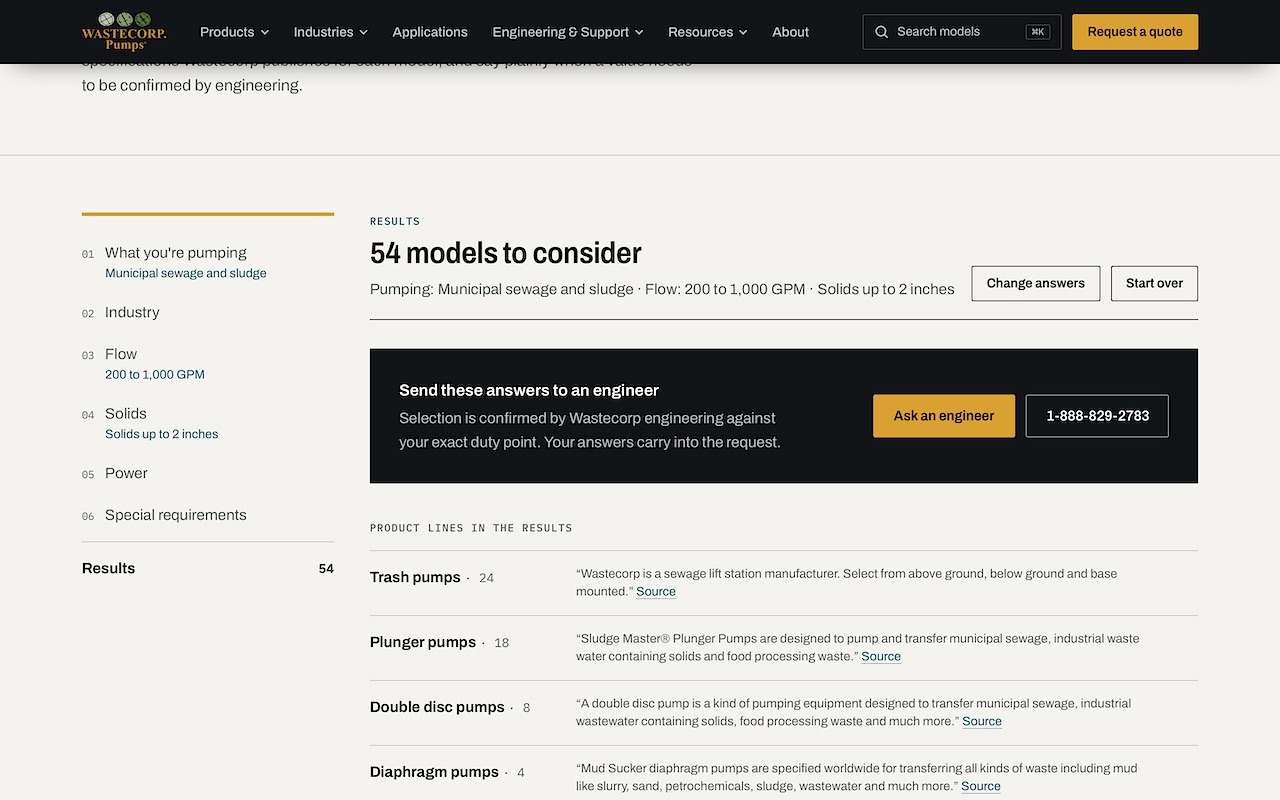
Task: Click the 54 models to consider heading
Action: click(506, 253)
